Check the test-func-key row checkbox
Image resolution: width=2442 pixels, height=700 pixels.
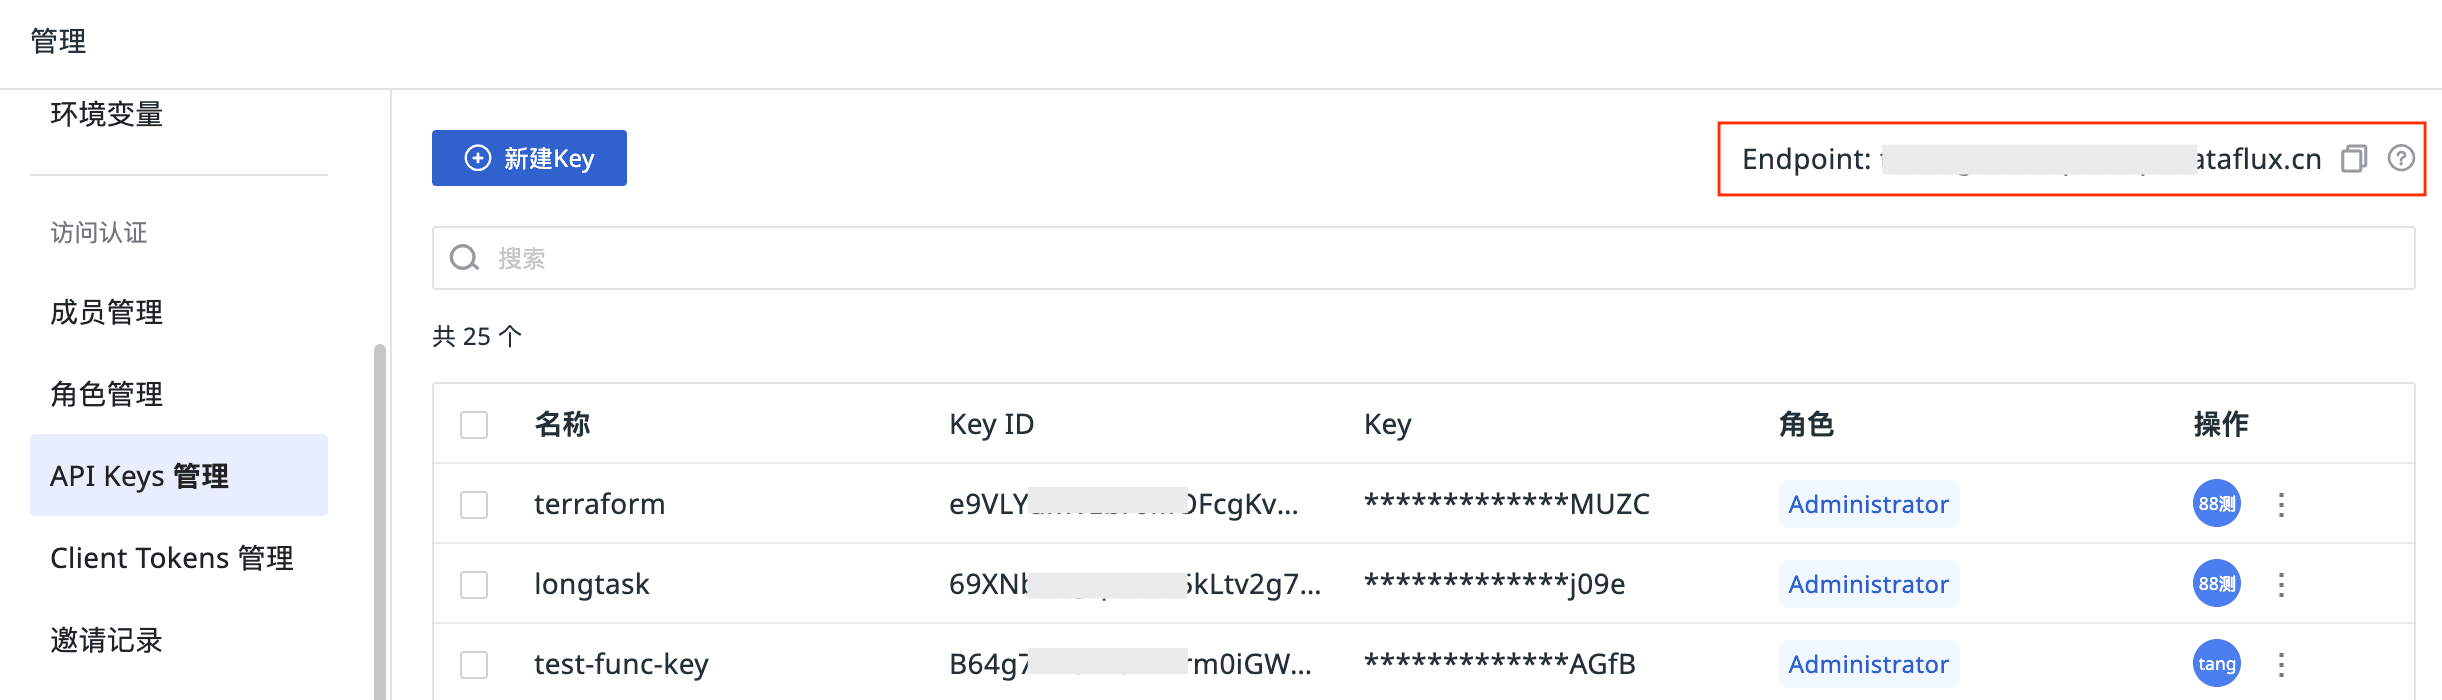click(x=474, y=665)
